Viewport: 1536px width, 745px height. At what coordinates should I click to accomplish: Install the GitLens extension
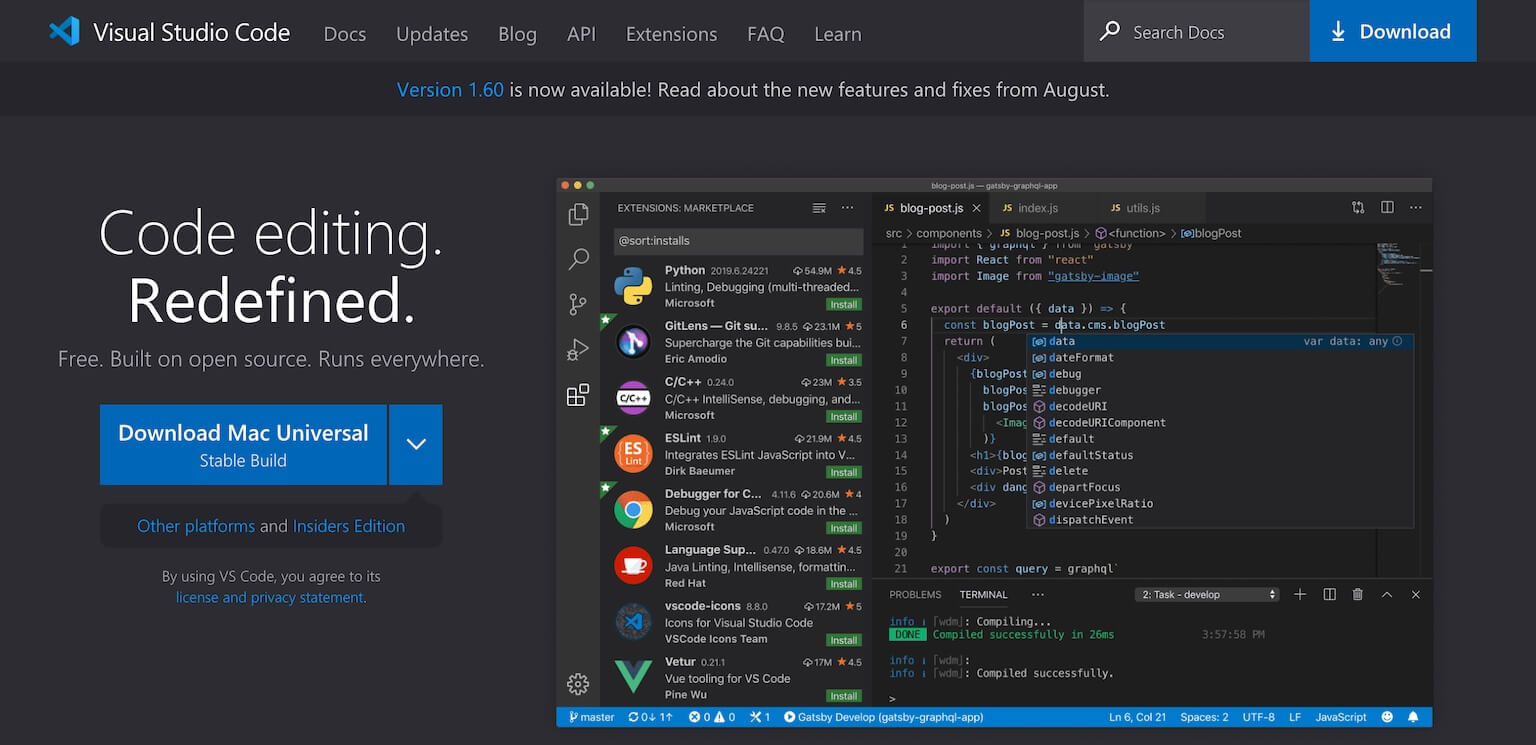pyautogui.click(x=843, y=360)
